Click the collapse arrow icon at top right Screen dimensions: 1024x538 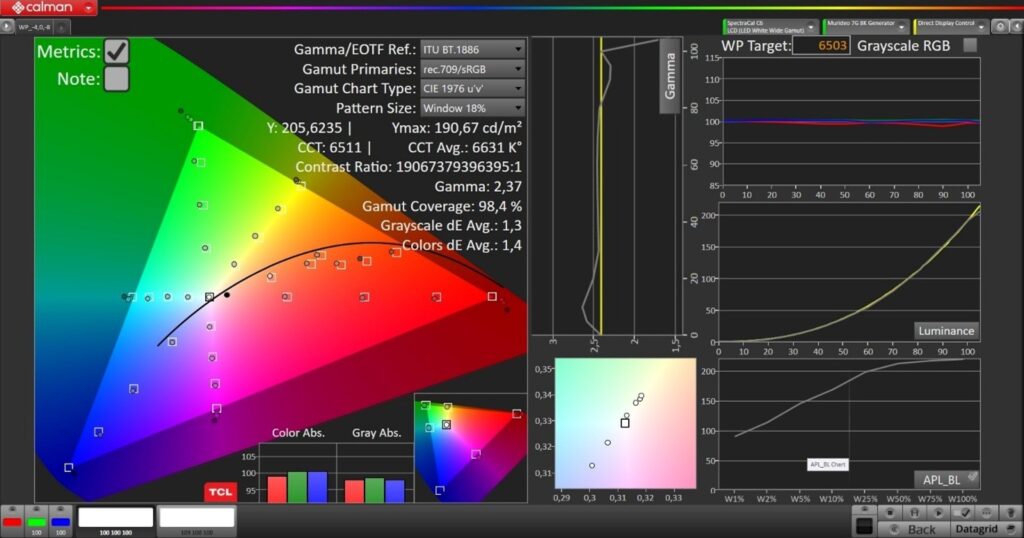pyautogui.click(x=1016, y=27)
